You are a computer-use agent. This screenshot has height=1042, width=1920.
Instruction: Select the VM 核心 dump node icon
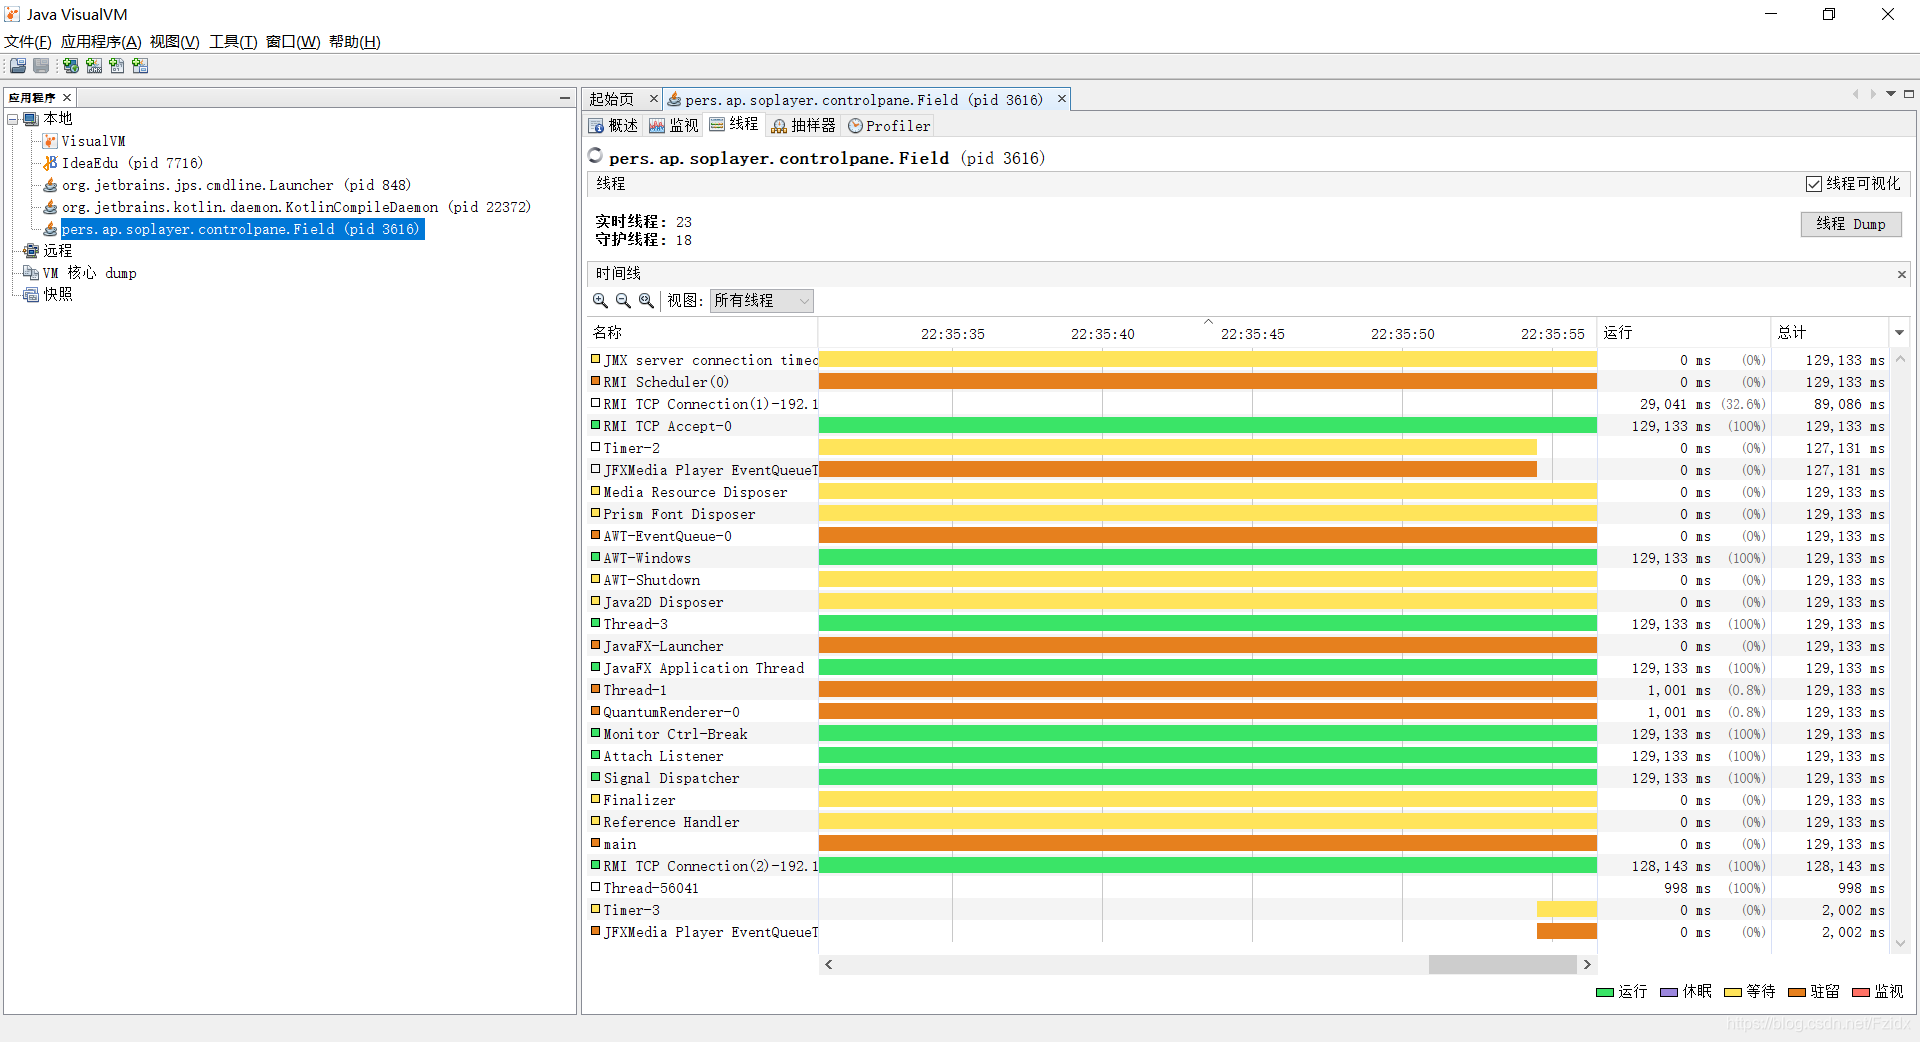tap(31, 273)
